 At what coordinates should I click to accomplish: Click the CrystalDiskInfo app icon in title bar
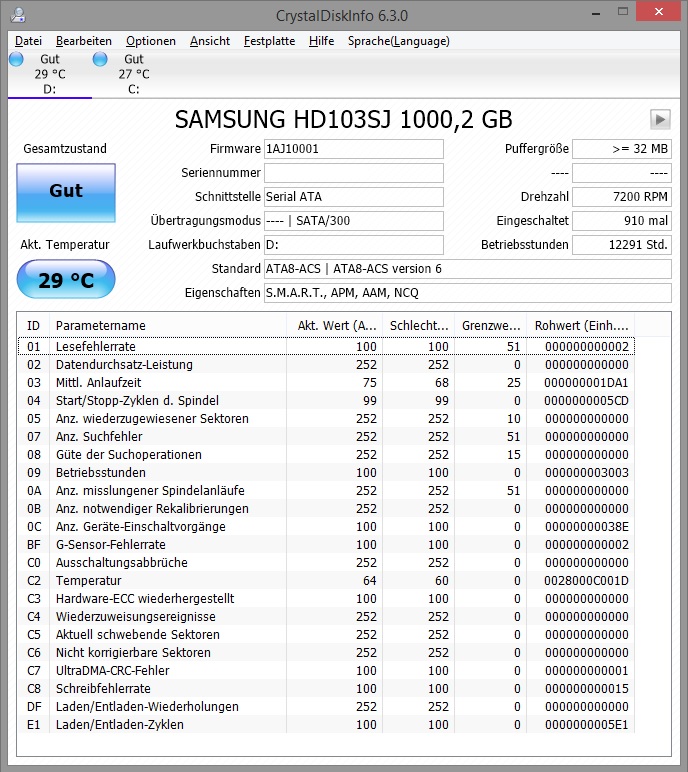click(x=18, y=15)
